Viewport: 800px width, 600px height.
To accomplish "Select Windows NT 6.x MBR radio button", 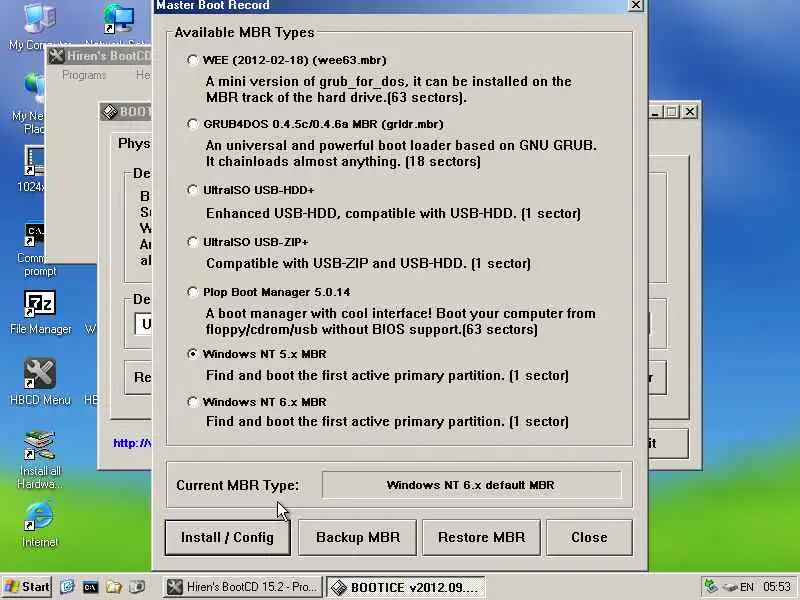I will coord(192,402).
